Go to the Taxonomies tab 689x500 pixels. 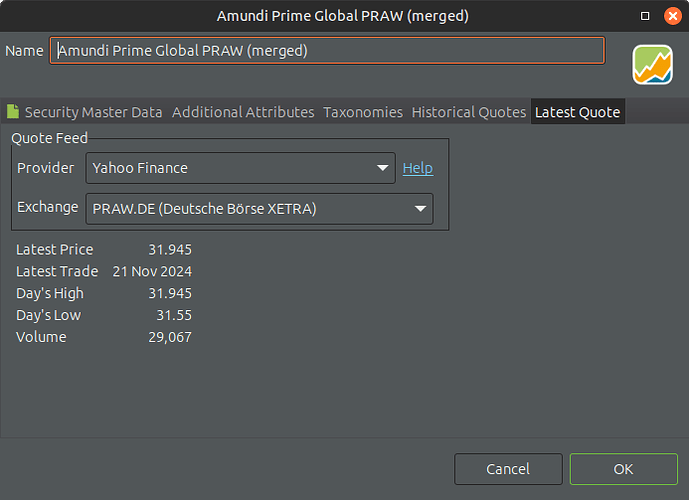pyautogui.click(x=363, y=112)
